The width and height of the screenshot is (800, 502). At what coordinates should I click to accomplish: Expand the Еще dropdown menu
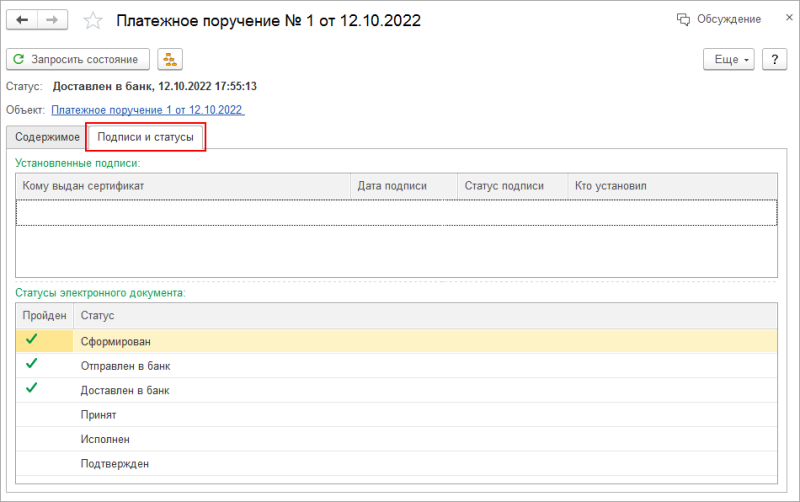point(729,60)
